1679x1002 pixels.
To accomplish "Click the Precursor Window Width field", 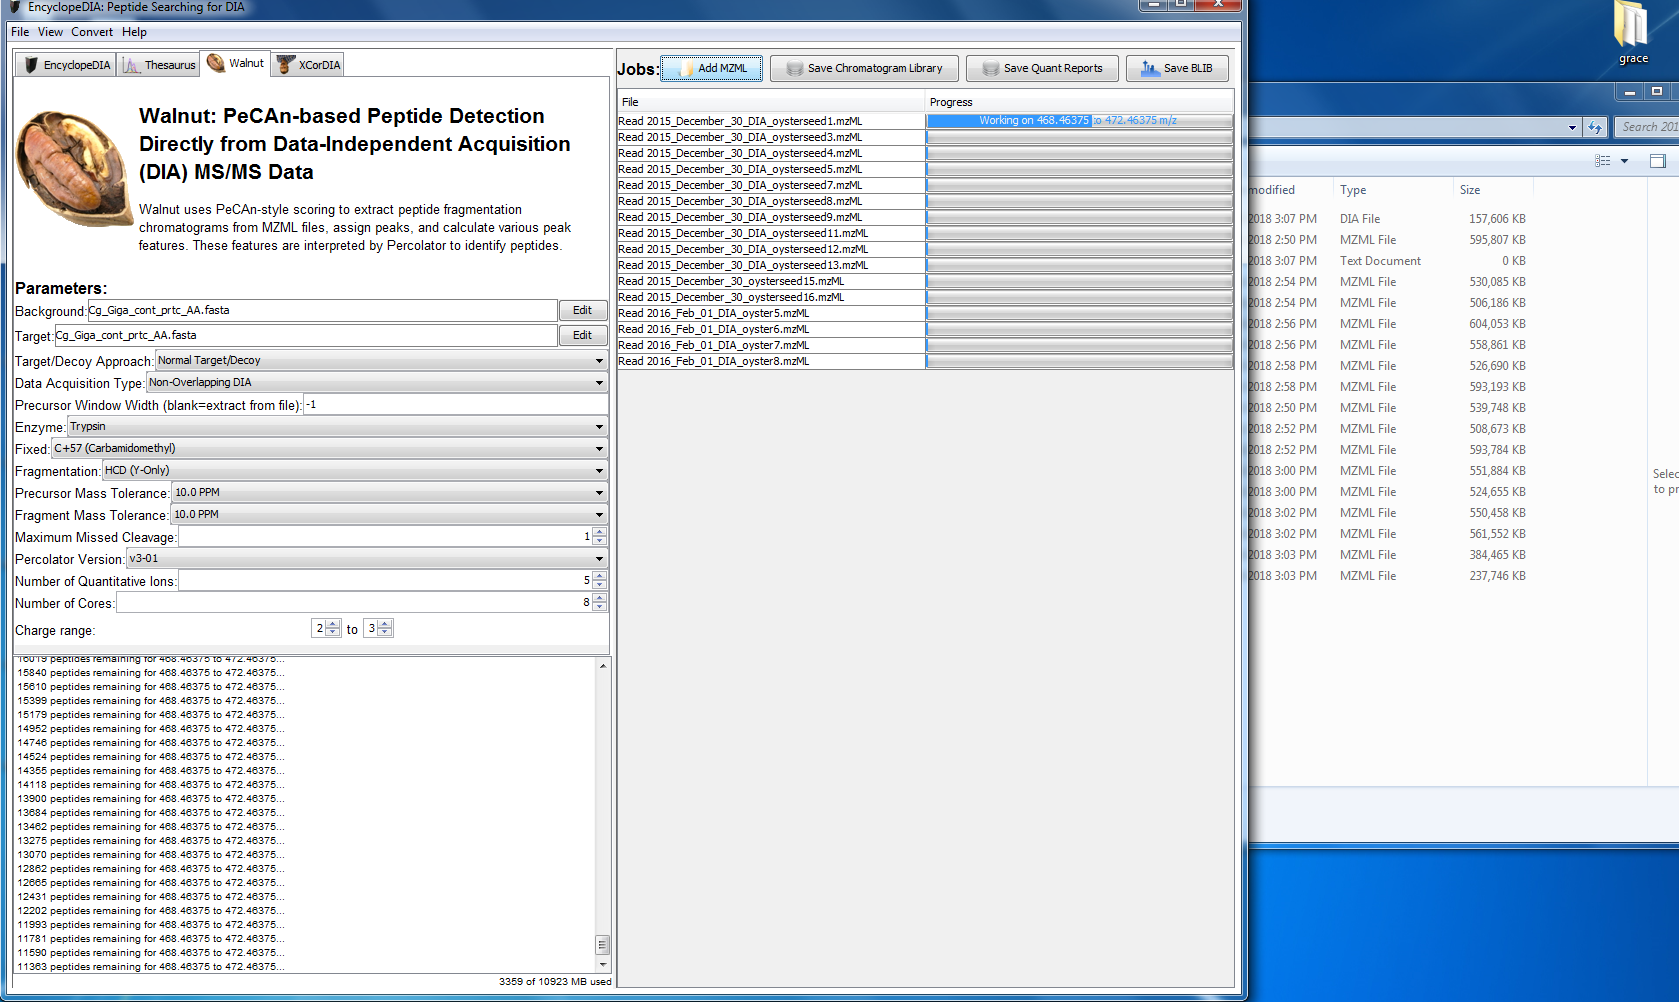I will 455,404.
